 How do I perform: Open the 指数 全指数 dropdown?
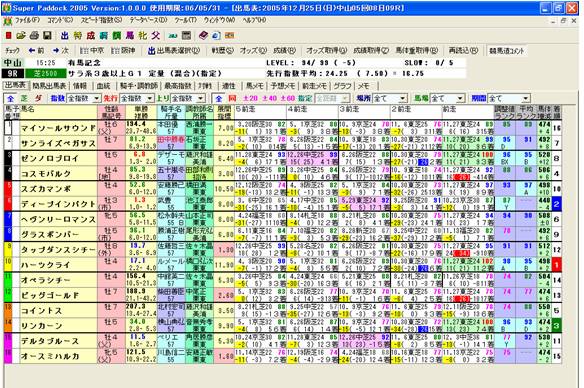[84, 99]
